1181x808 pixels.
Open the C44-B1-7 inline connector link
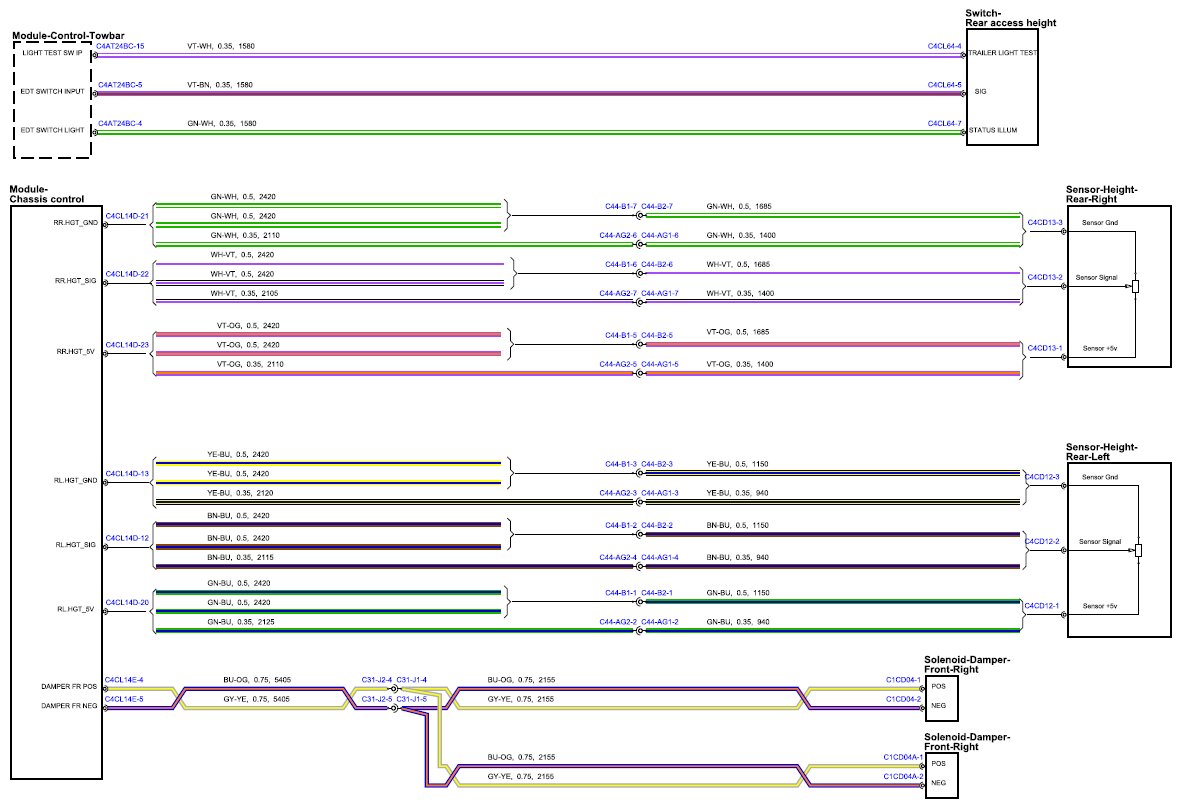(621, 206)
